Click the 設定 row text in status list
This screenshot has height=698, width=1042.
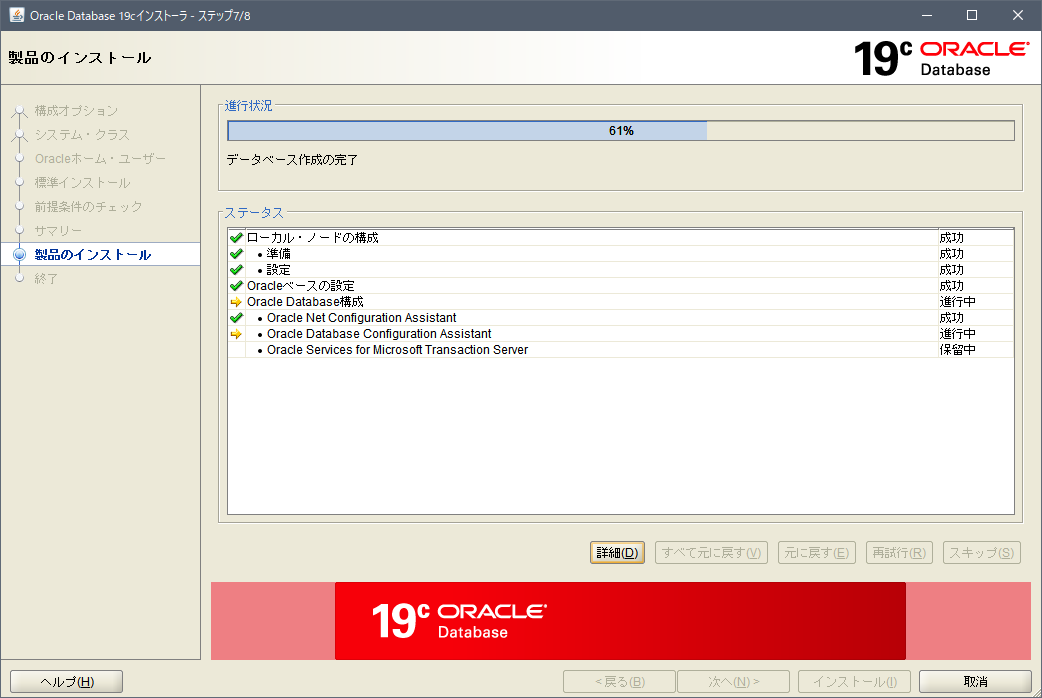(x=278, y=269)
